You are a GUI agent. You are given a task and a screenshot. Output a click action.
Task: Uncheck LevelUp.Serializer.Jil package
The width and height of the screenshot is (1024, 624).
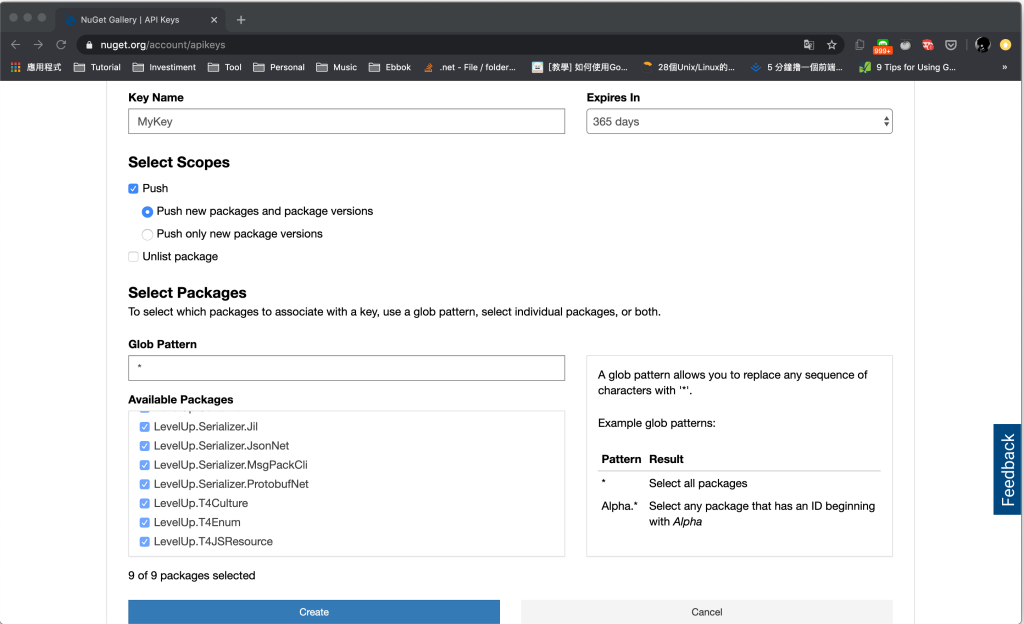tap(144, 427)
